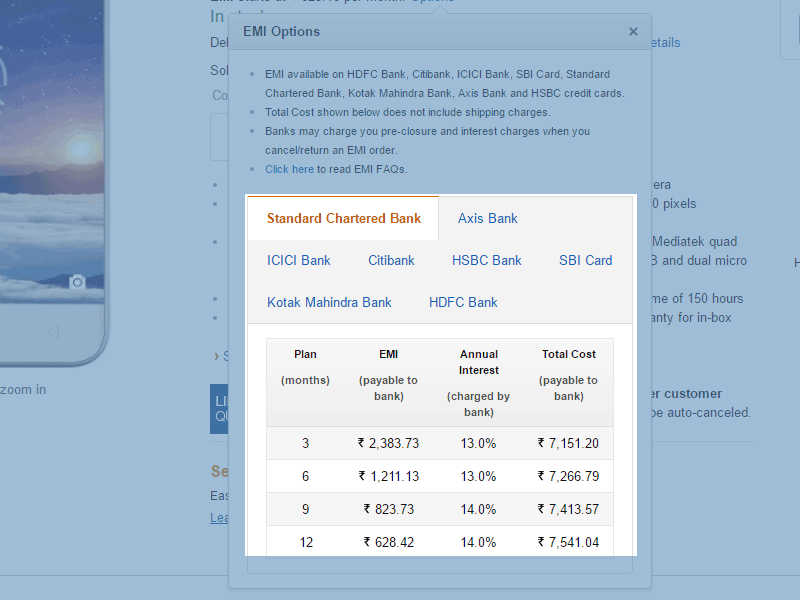This screenshot has width=800, height=600.
Task: Click the EMI value ₹ 2,383.73
Action: click(x=388, y=443)
